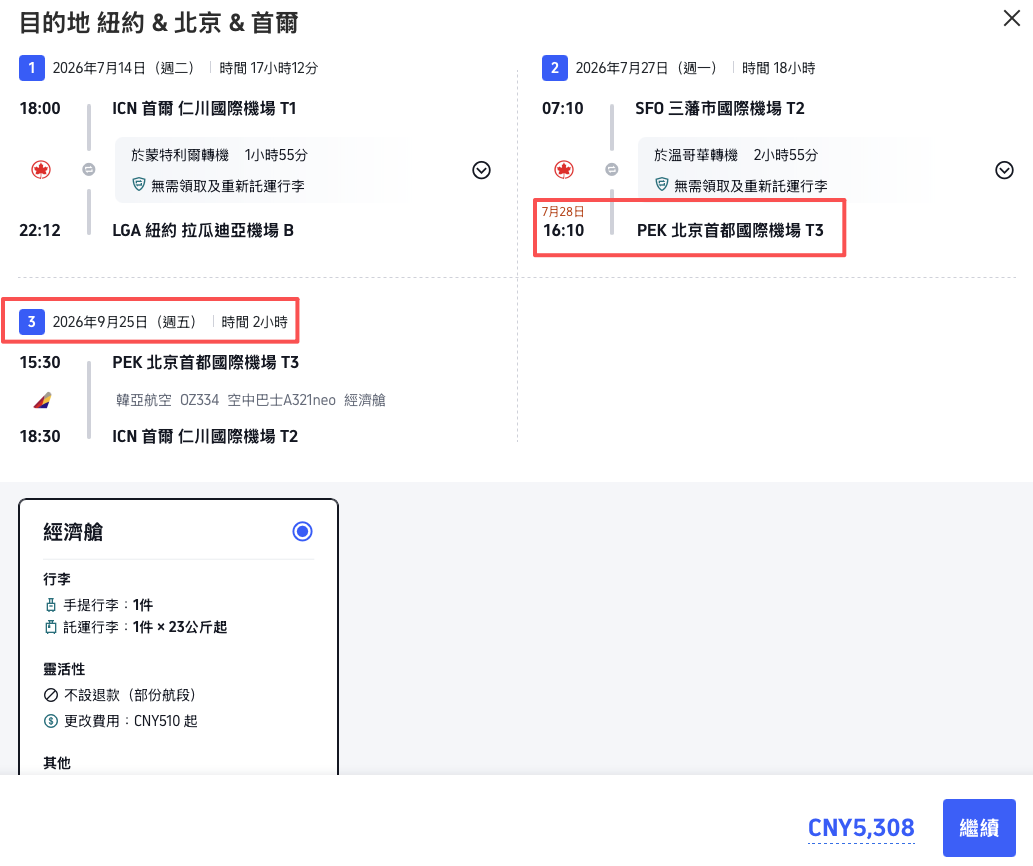The width and height of the screenshot is (1033, 866).
Task: Expand flight details for the SFO to PEK segment
Action: [1004, 170]
